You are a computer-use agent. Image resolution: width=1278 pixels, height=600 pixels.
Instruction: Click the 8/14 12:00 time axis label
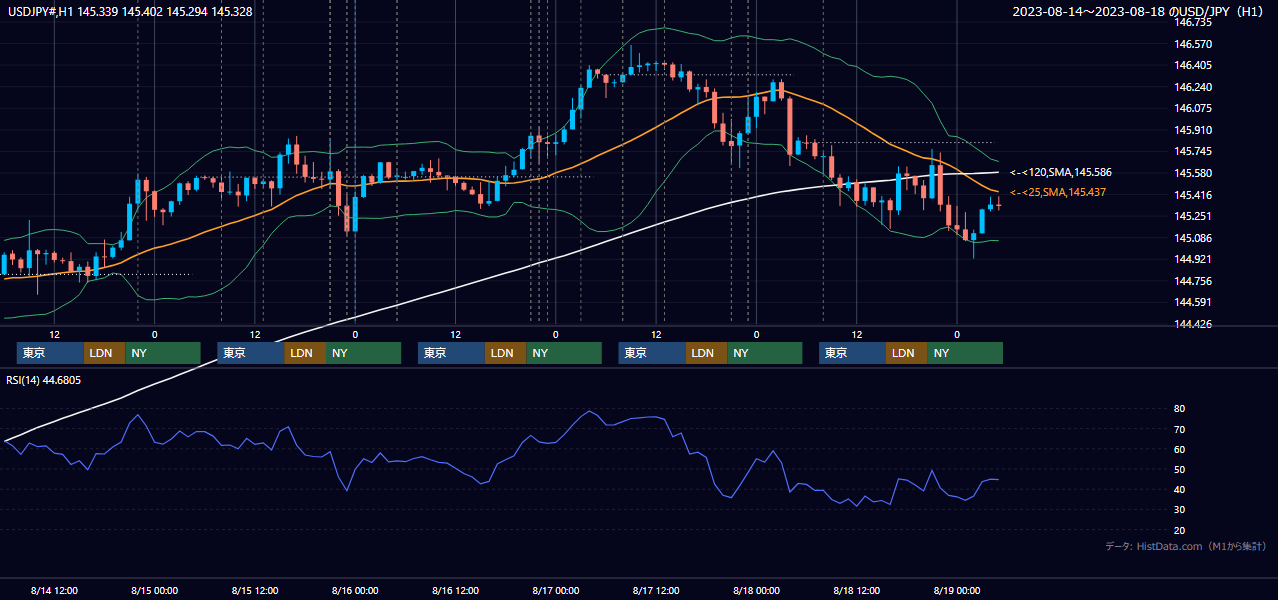(x=54, y=590)
